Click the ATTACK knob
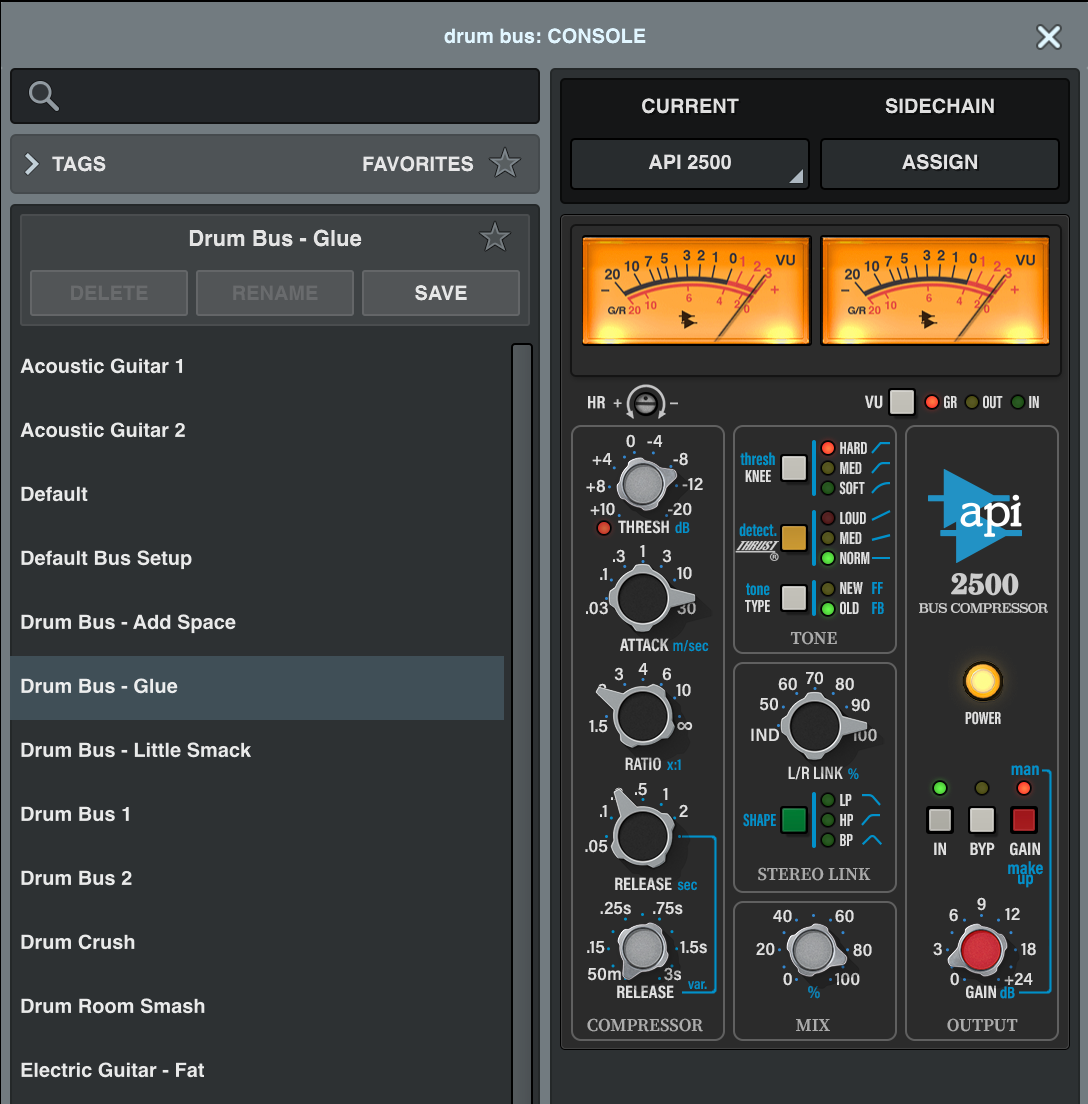This screenshot has width=1088, height=1104. [x=642, y=599]
